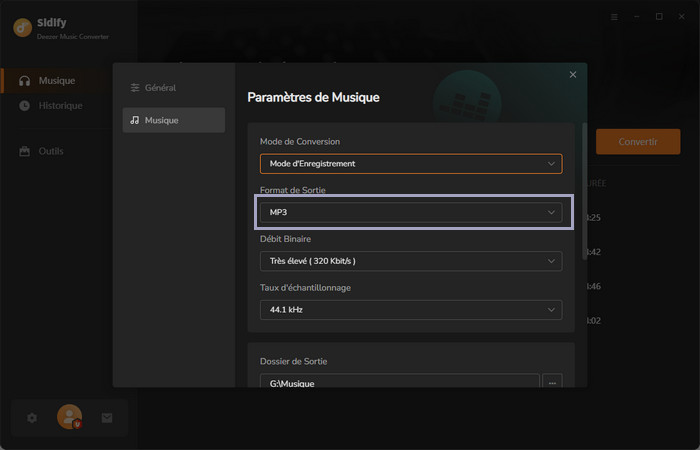This screenshot has width=700, height=450.
Task: Open Historique in the sidebar
Action: 60,105
